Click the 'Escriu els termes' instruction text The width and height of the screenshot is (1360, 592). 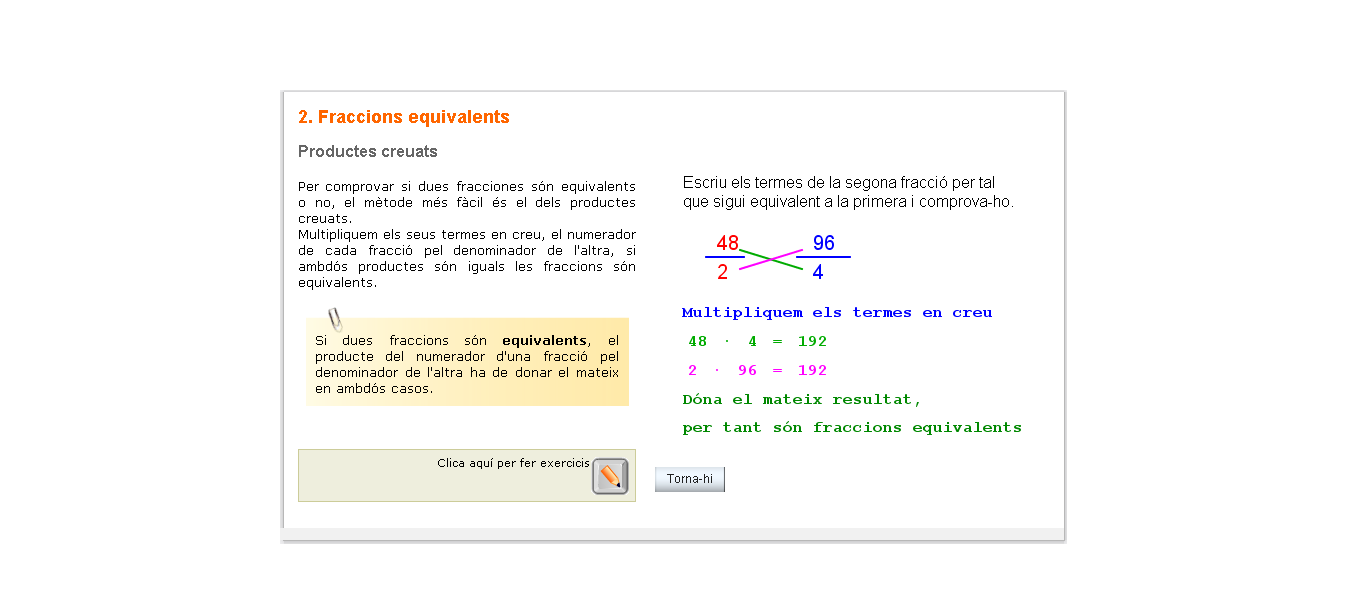[847, 192]
